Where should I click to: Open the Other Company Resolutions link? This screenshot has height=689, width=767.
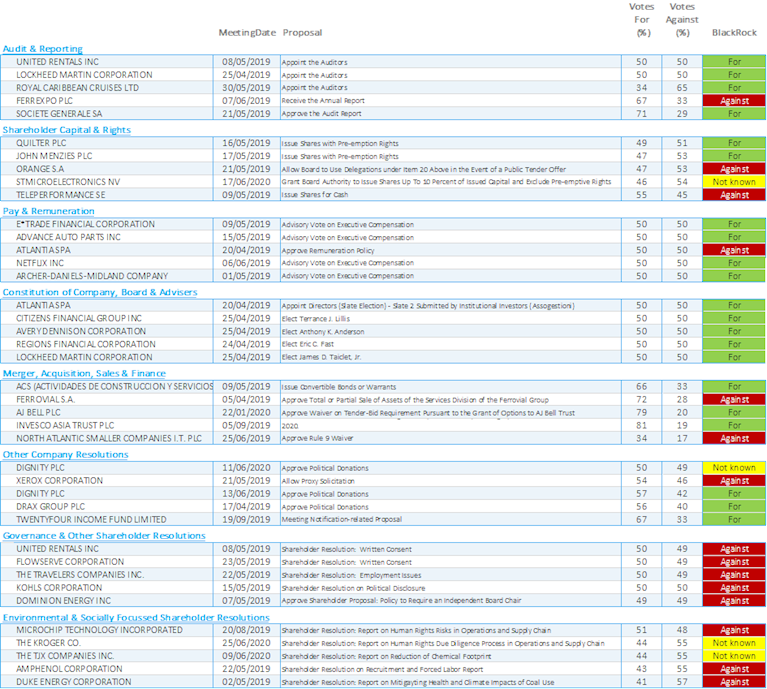coord(66,455)
